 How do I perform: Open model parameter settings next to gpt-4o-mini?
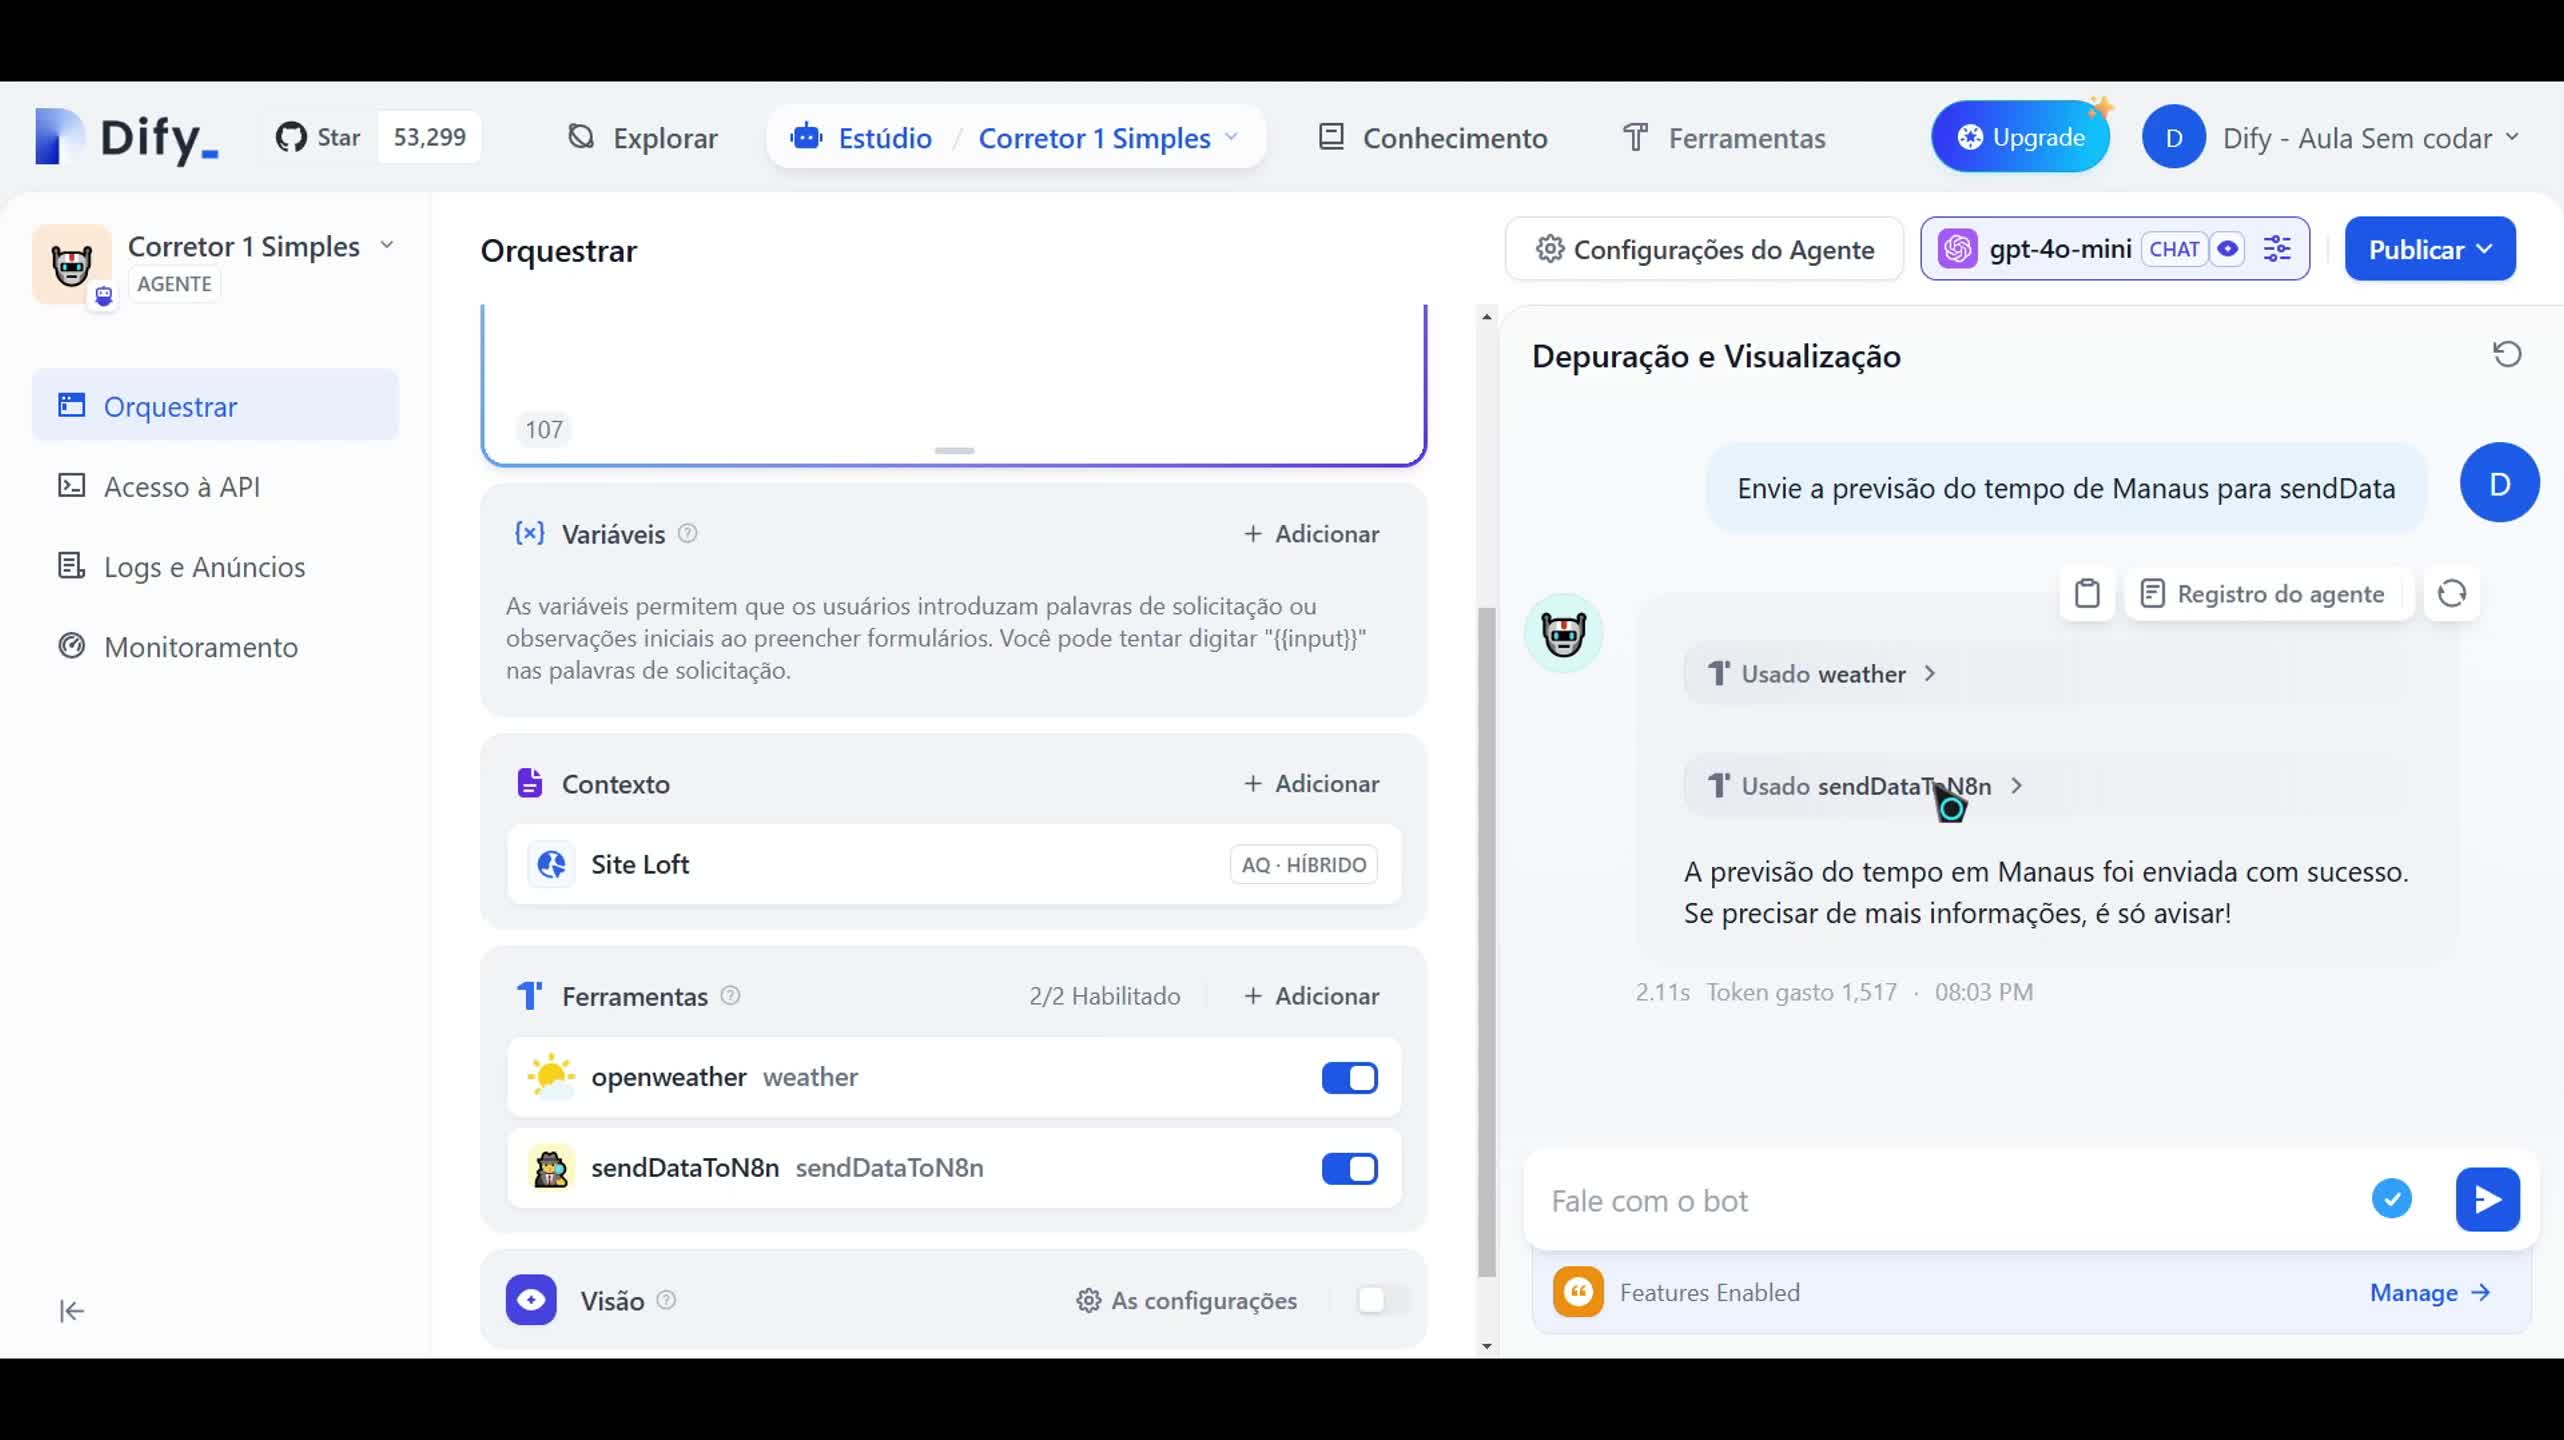coord(2278,248)
